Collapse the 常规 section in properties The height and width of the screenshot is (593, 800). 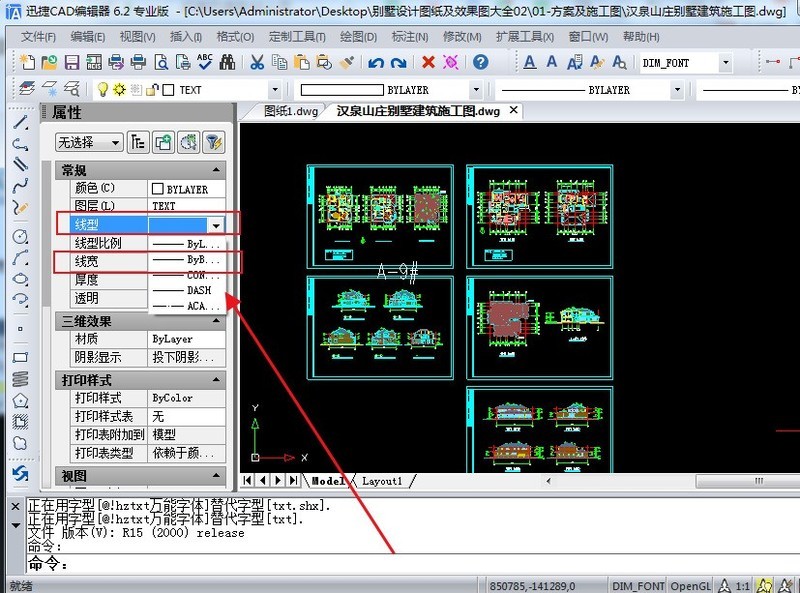click(217, 170)
